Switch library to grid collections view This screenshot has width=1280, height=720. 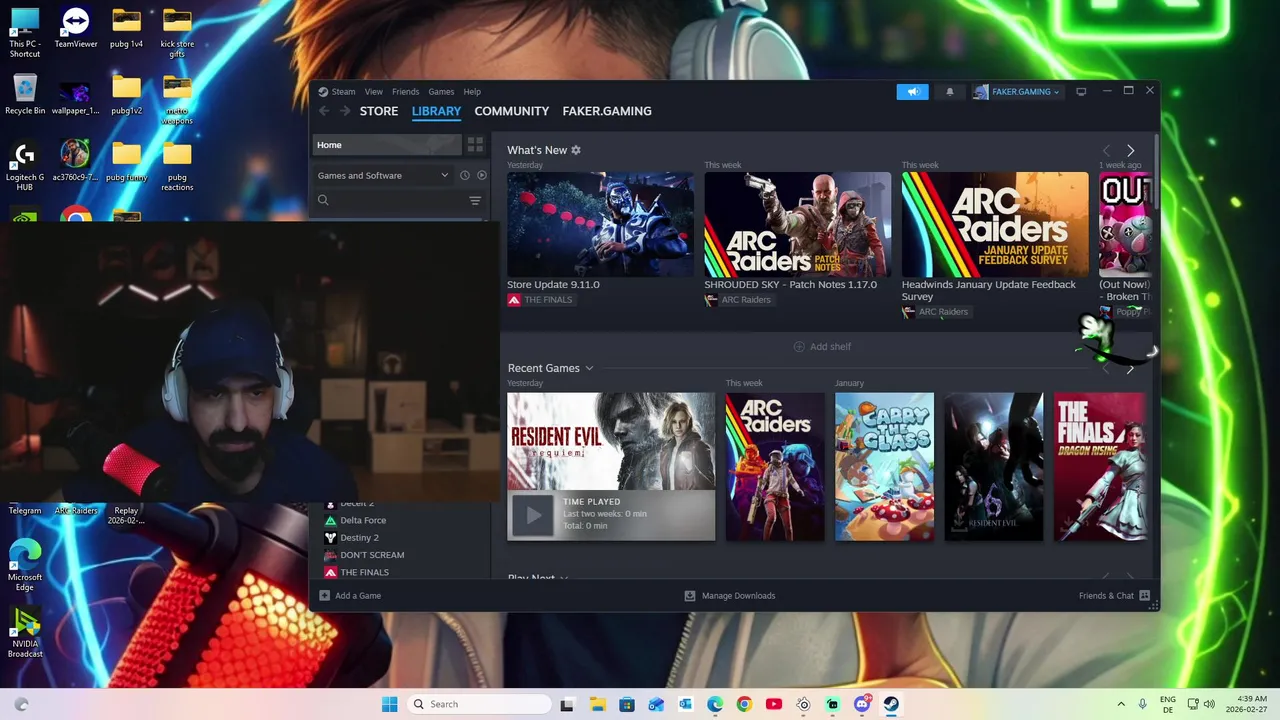(x=475, y=145)
